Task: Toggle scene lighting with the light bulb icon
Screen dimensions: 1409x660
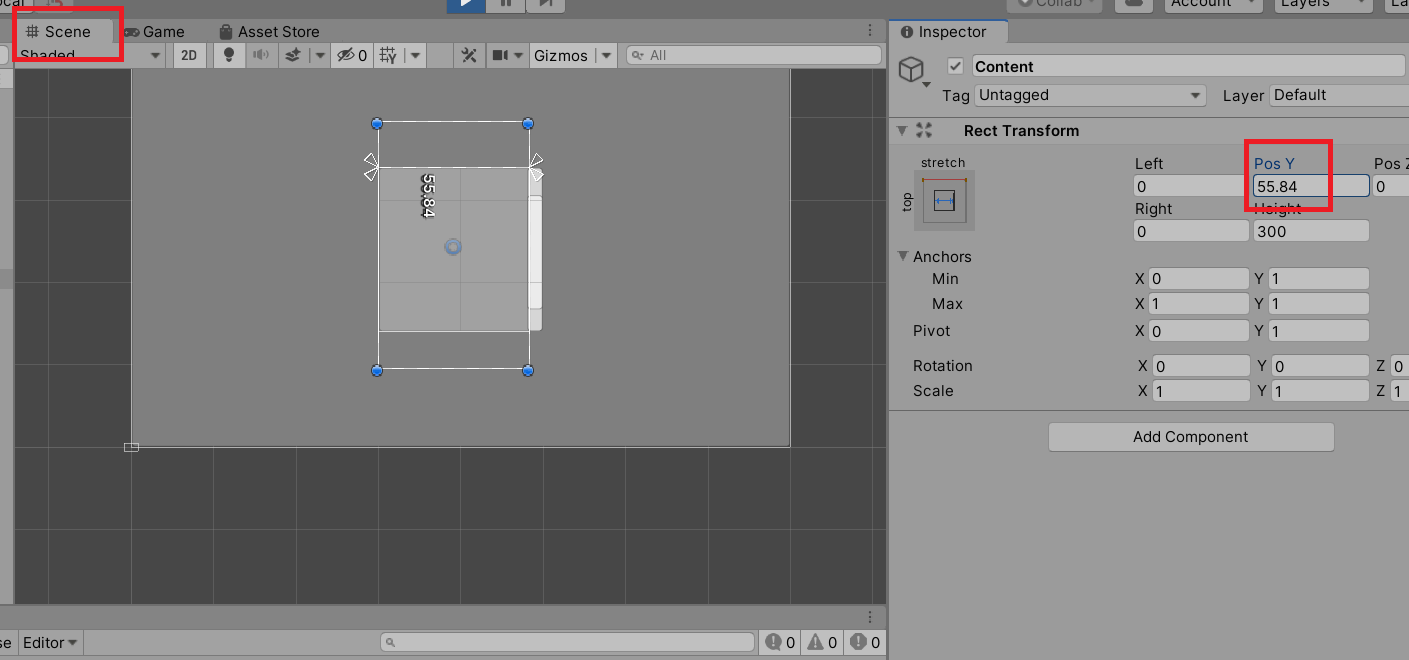Action: click(229, 55)
